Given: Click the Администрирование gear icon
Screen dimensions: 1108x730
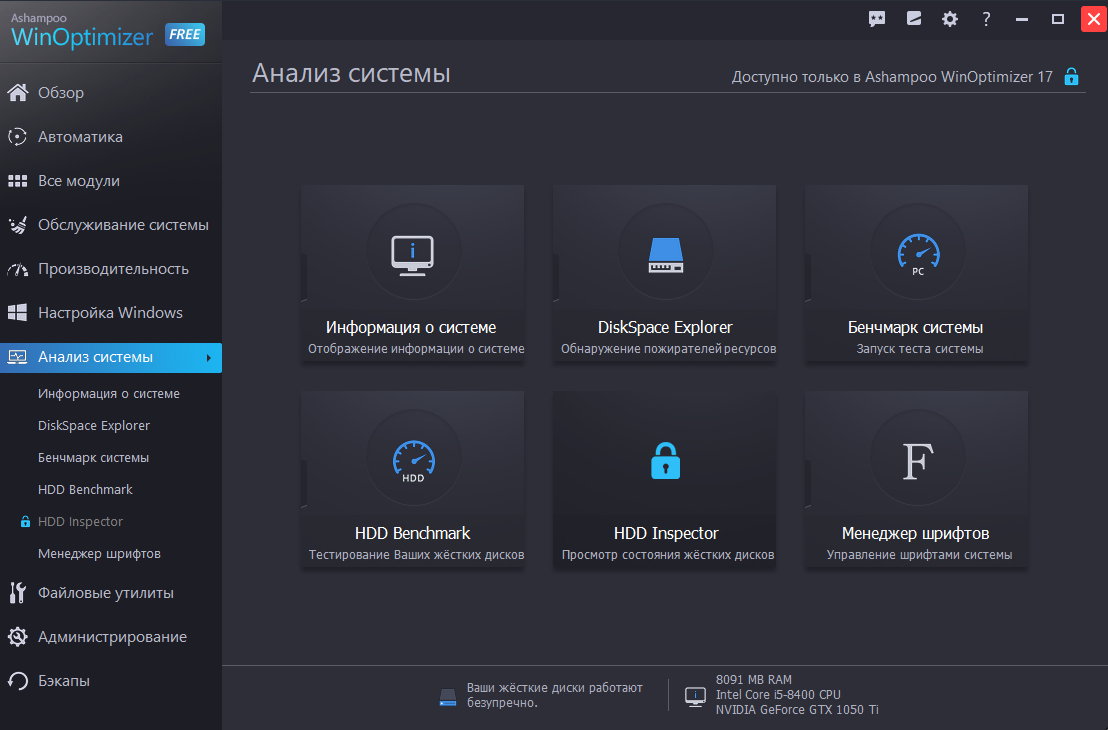Looking at the screenshot, I should coord(18,637).
